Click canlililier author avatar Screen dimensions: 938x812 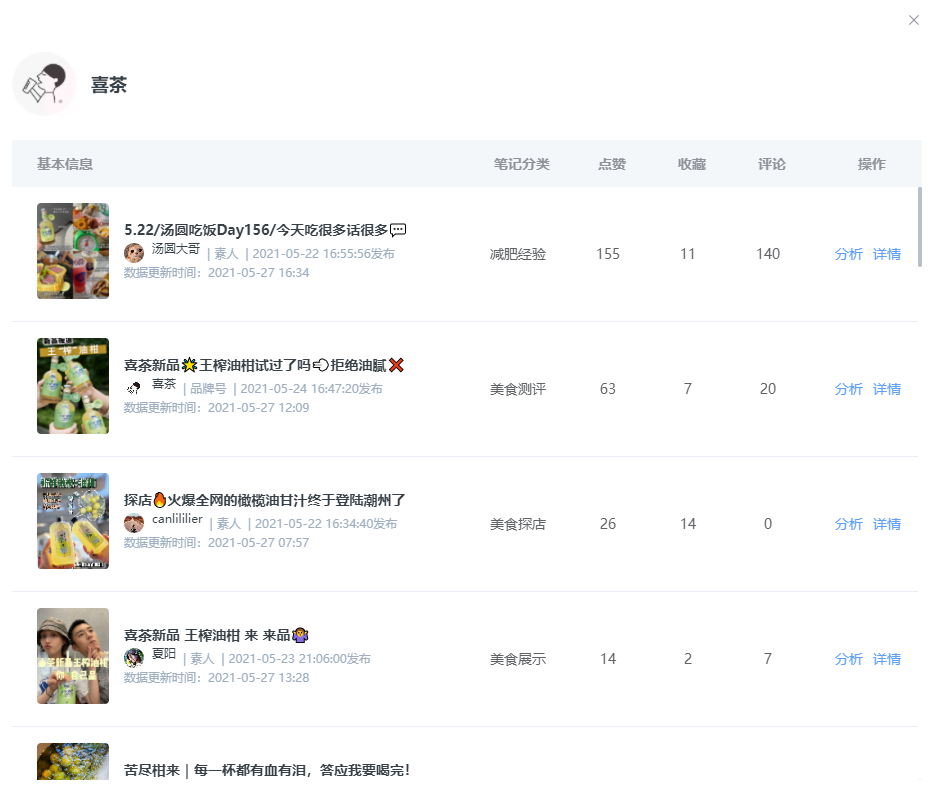coord(134,523)
